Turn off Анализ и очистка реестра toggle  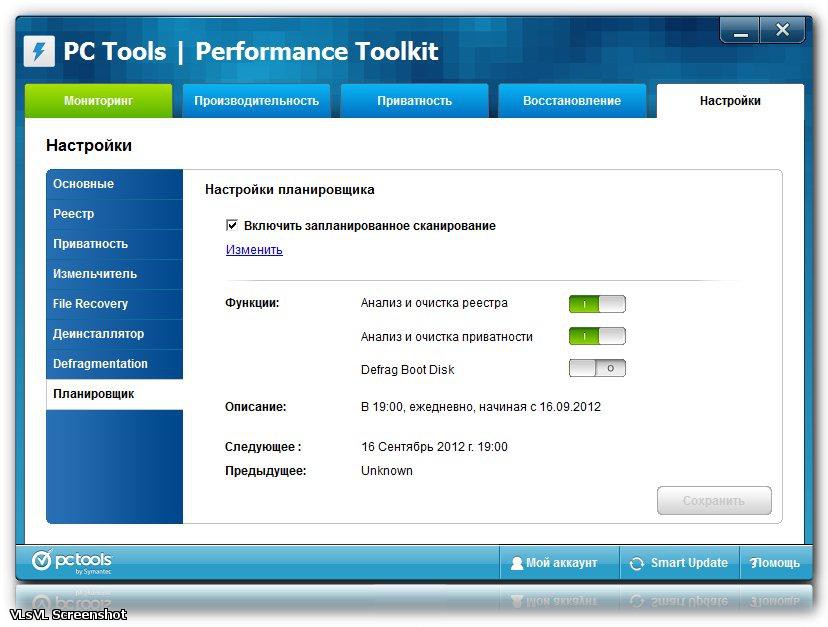tap(597, 304)
